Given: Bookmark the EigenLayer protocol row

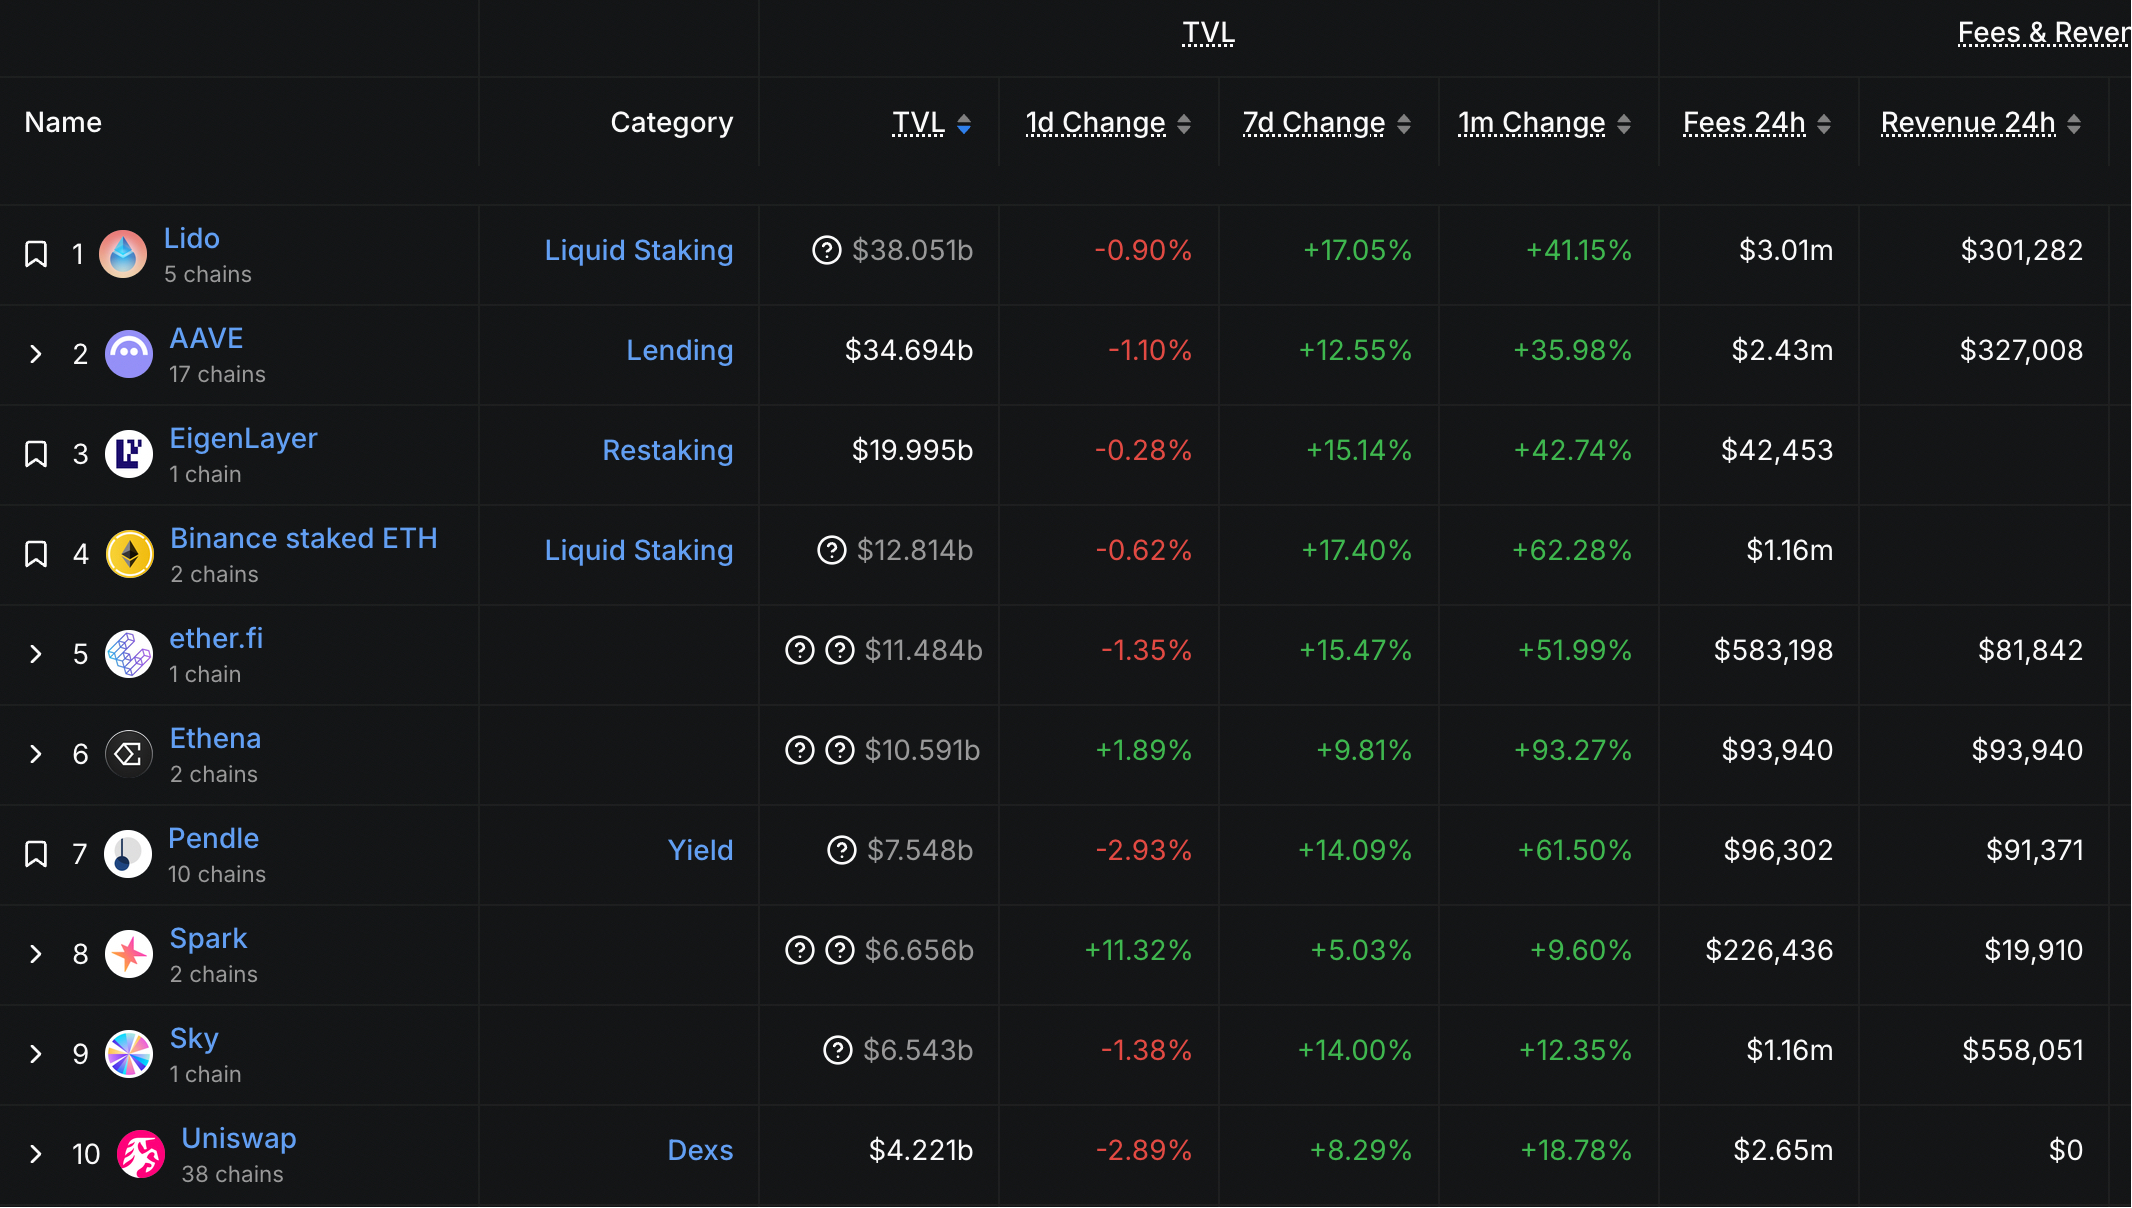Looking at the screenshot, I should pos(36,454).
